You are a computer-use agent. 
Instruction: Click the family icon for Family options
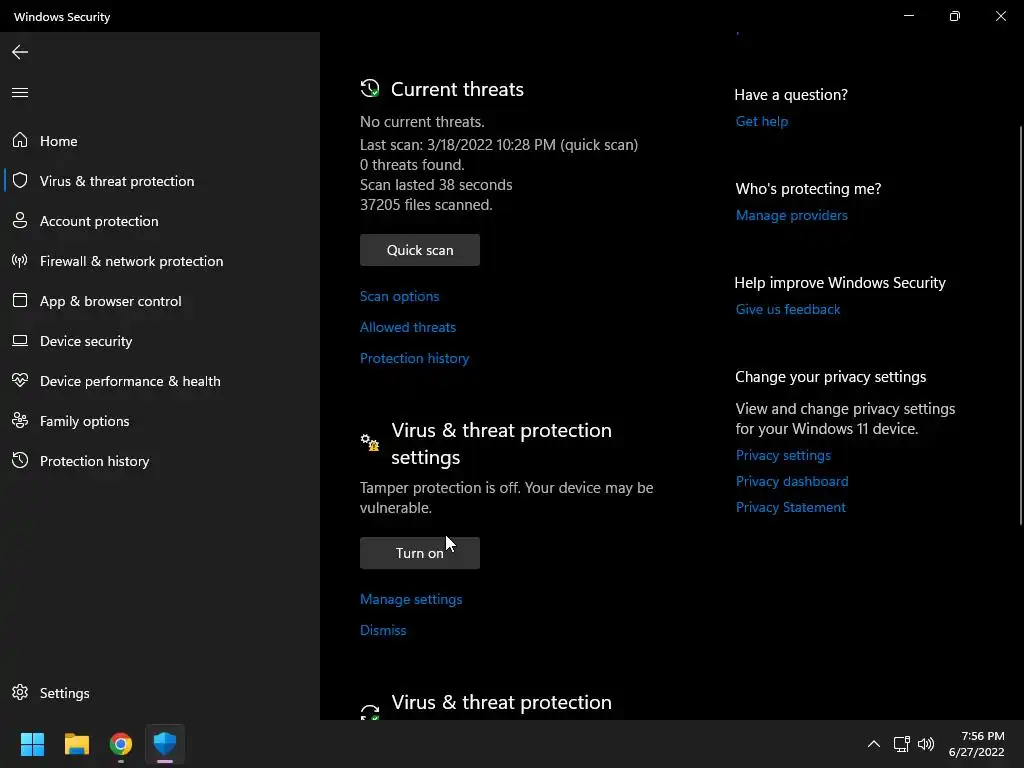(x=20, y=421)
